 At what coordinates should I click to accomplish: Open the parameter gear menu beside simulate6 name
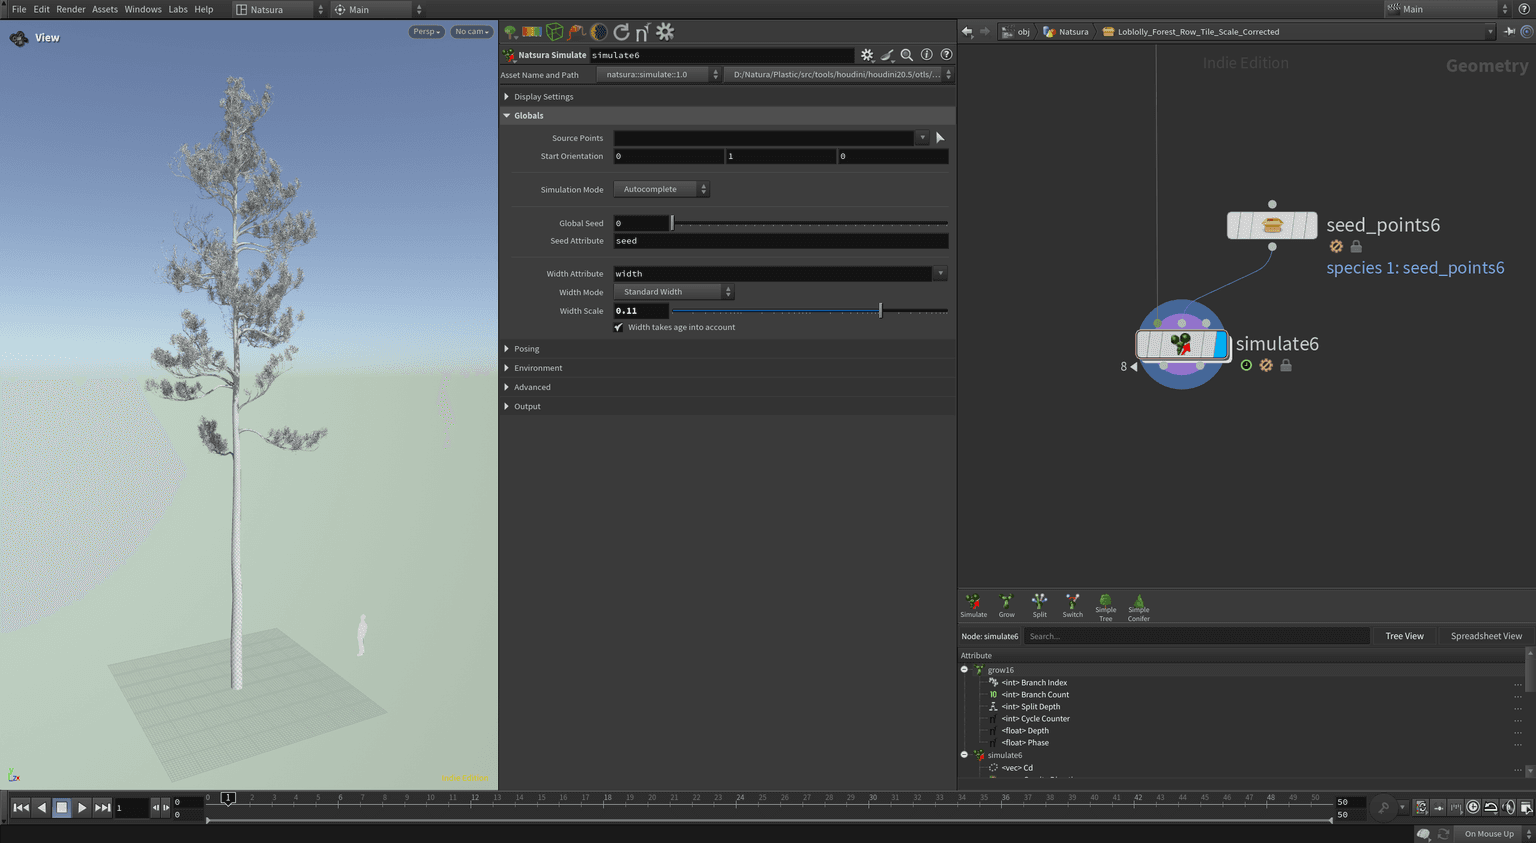pyautogui.click(x=867, y=55)
